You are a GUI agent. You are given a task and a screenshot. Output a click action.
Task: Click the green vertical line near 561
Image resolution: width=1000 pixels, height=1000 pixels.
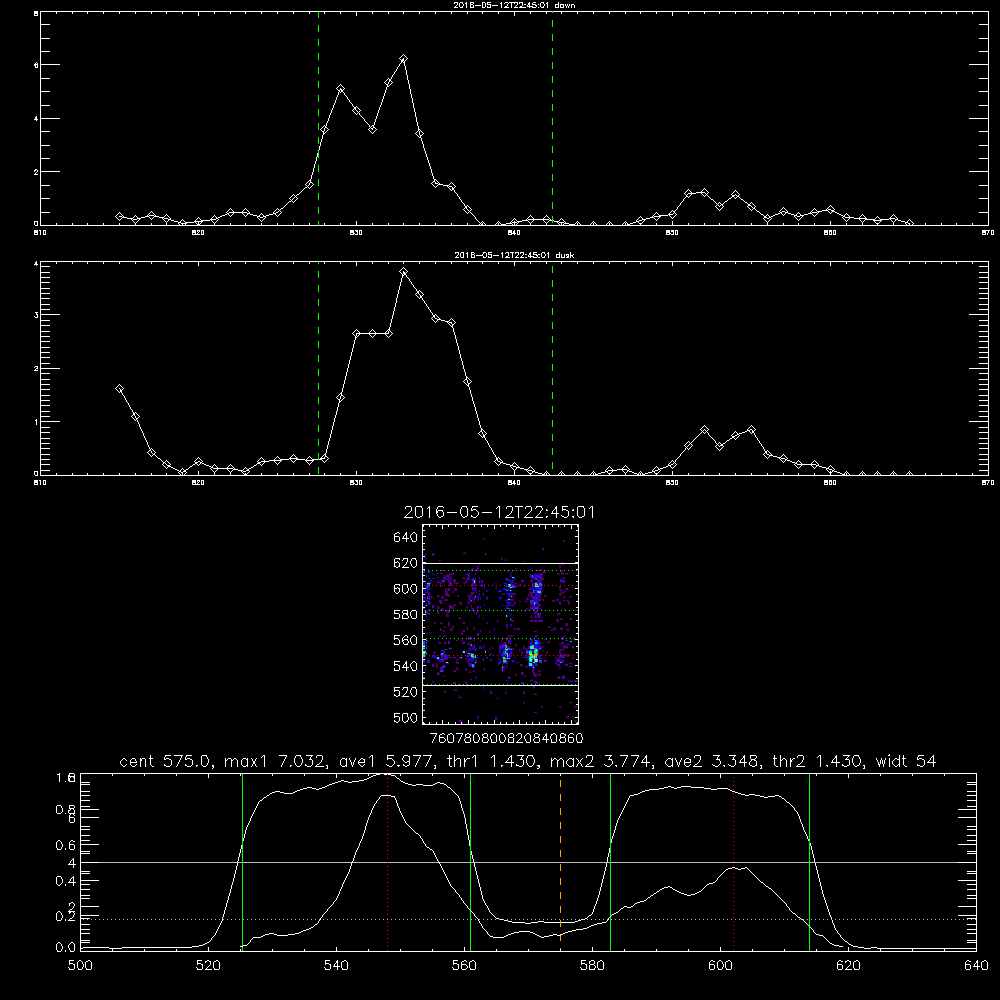click(471, 862)
